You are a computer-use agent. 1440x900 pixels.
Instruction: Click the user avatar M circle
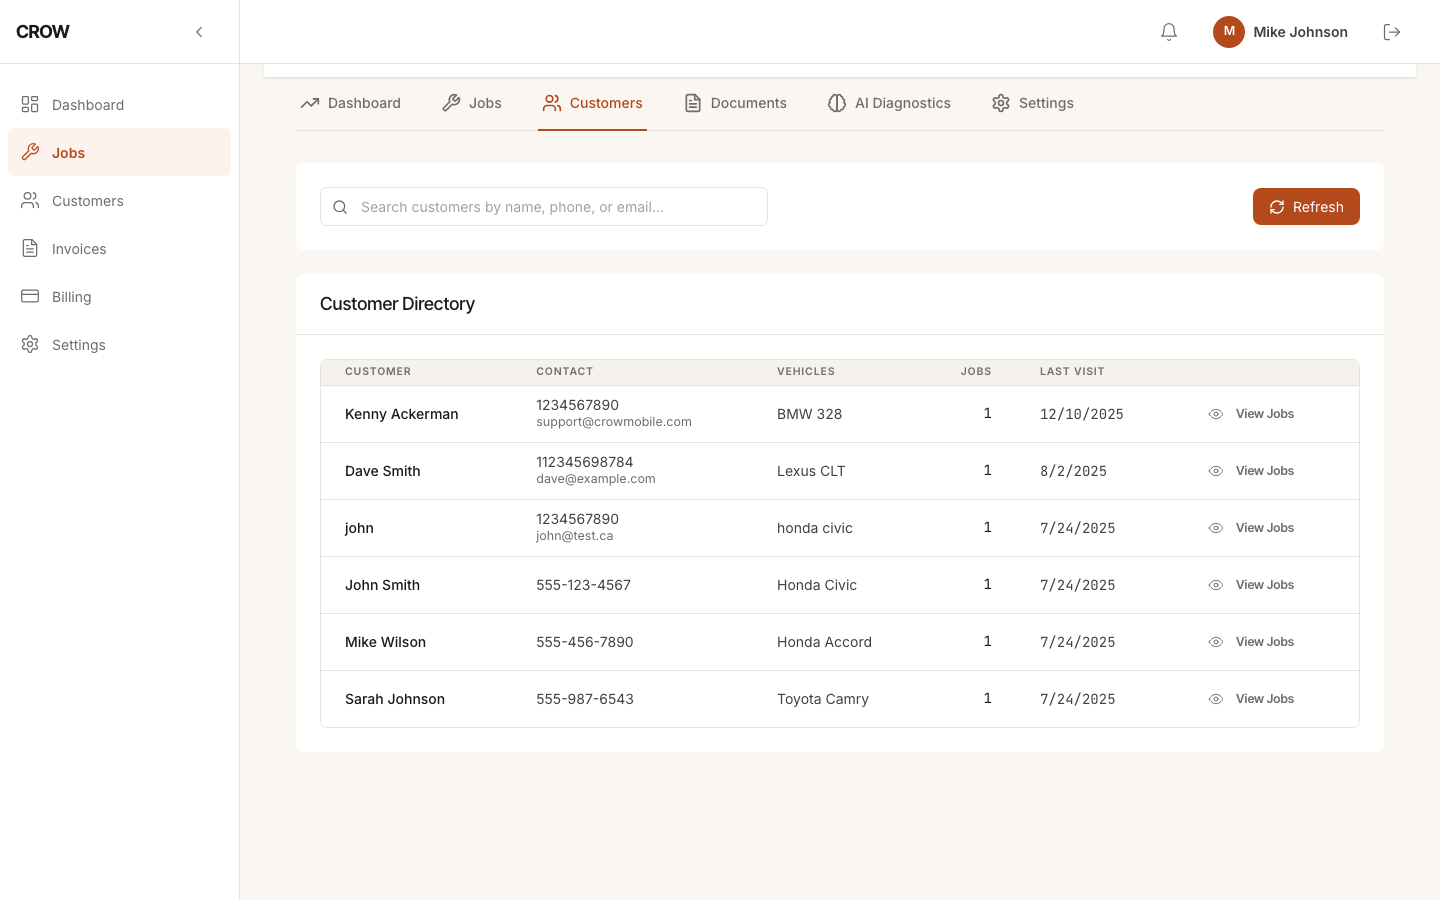pos(1229,32)
